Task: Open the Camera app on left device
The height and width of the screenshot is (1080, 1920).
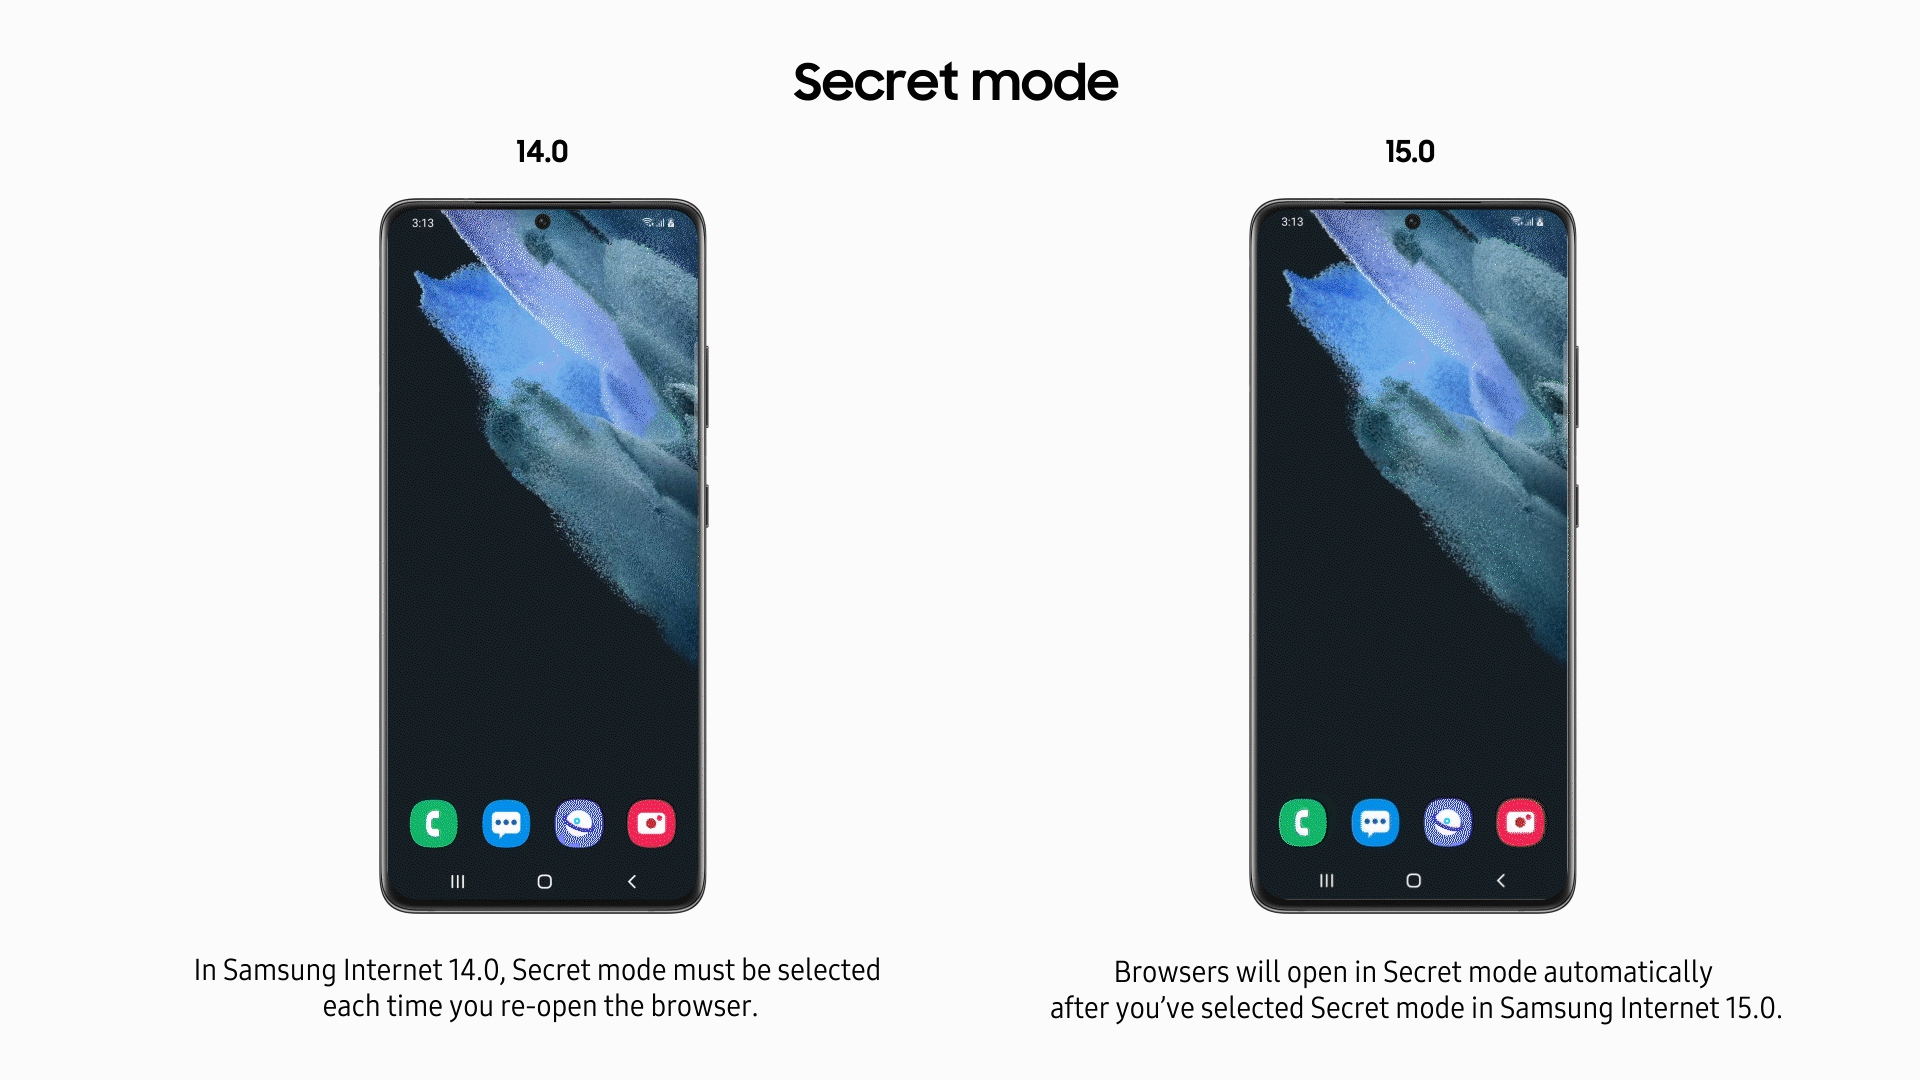Action: point(649,823)
